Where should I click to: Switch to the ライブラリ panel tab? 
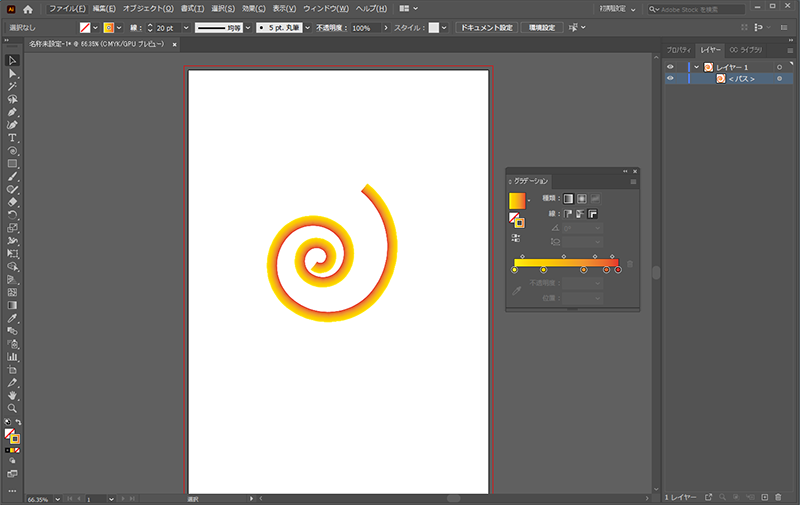746,49
